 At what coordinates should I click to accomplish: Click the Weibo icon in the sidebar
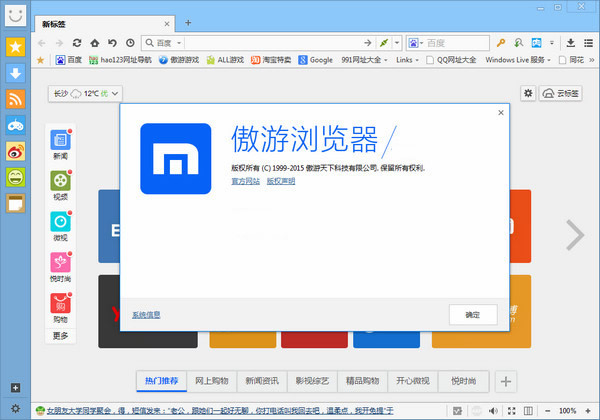[15, 151]
